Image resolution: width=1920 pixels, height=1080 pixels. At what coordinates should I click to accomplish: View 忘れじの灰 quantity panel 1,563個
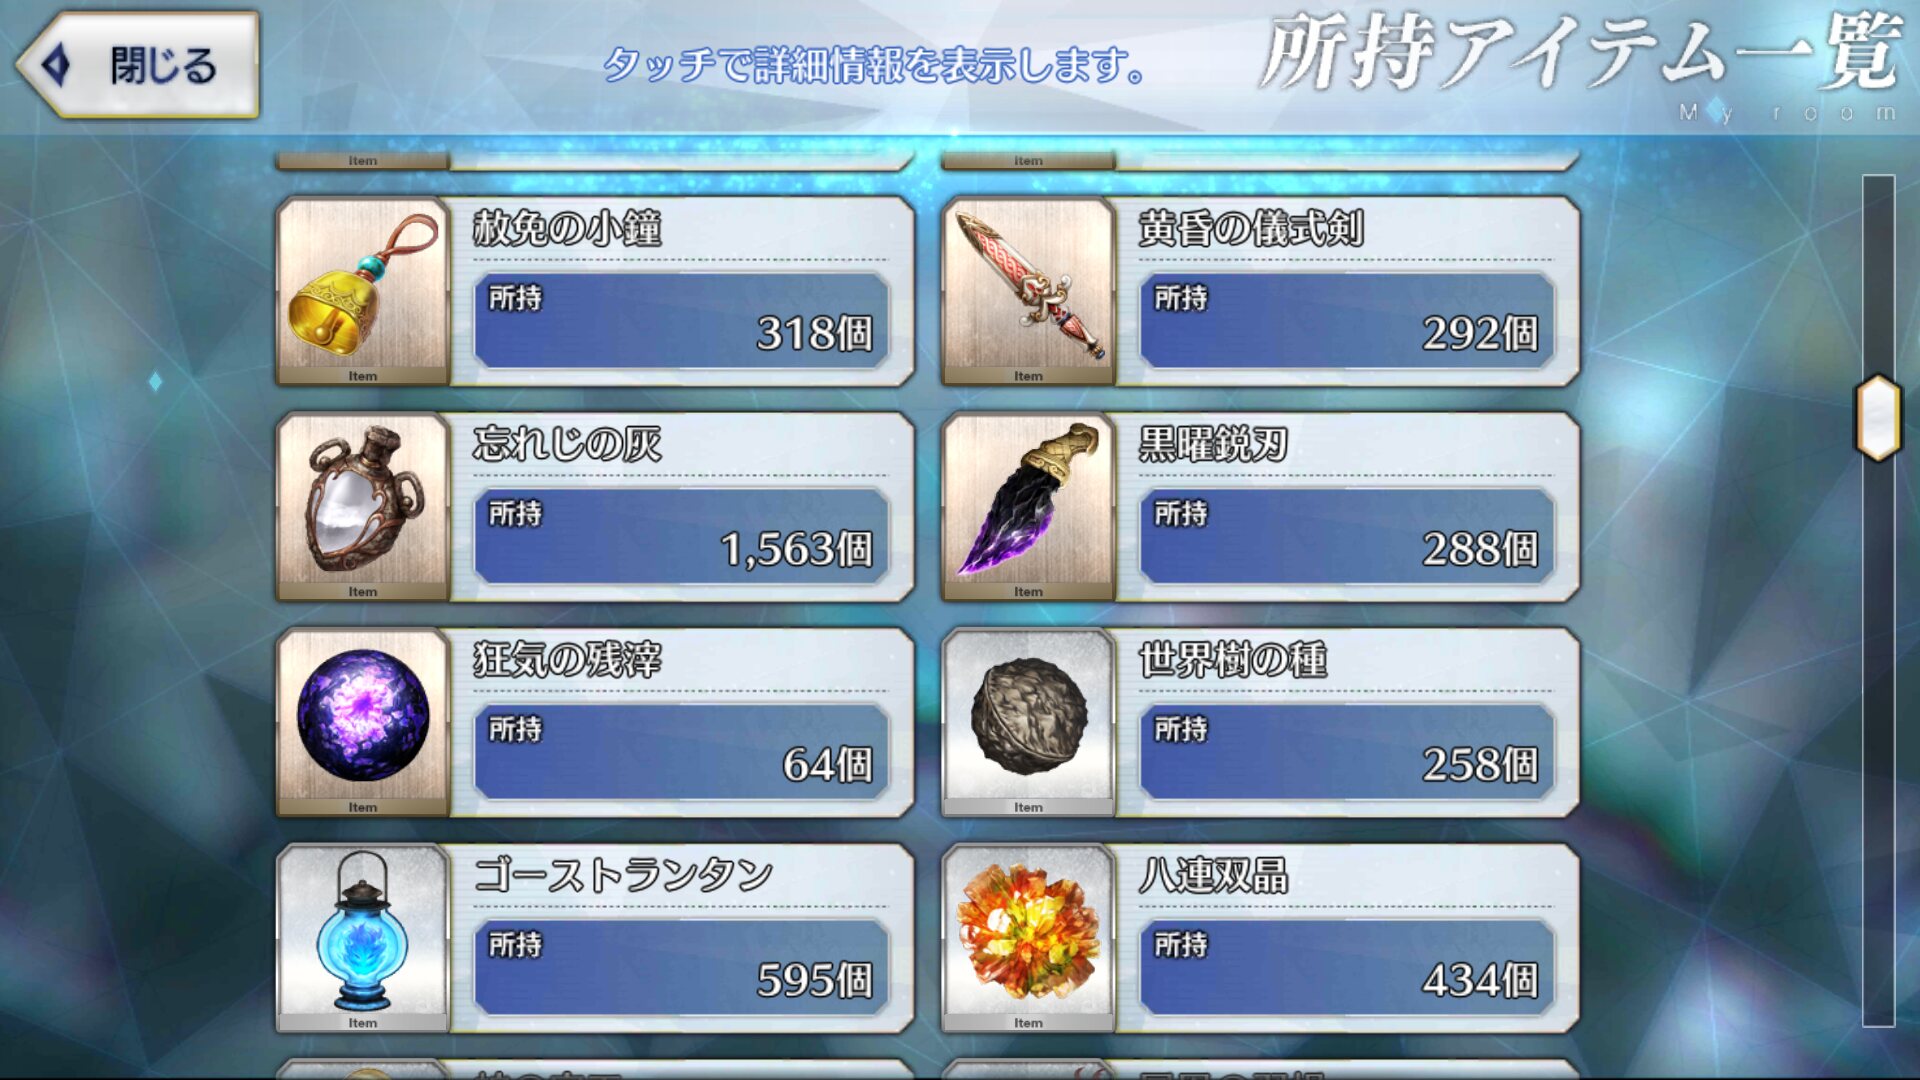coord(682,536)
